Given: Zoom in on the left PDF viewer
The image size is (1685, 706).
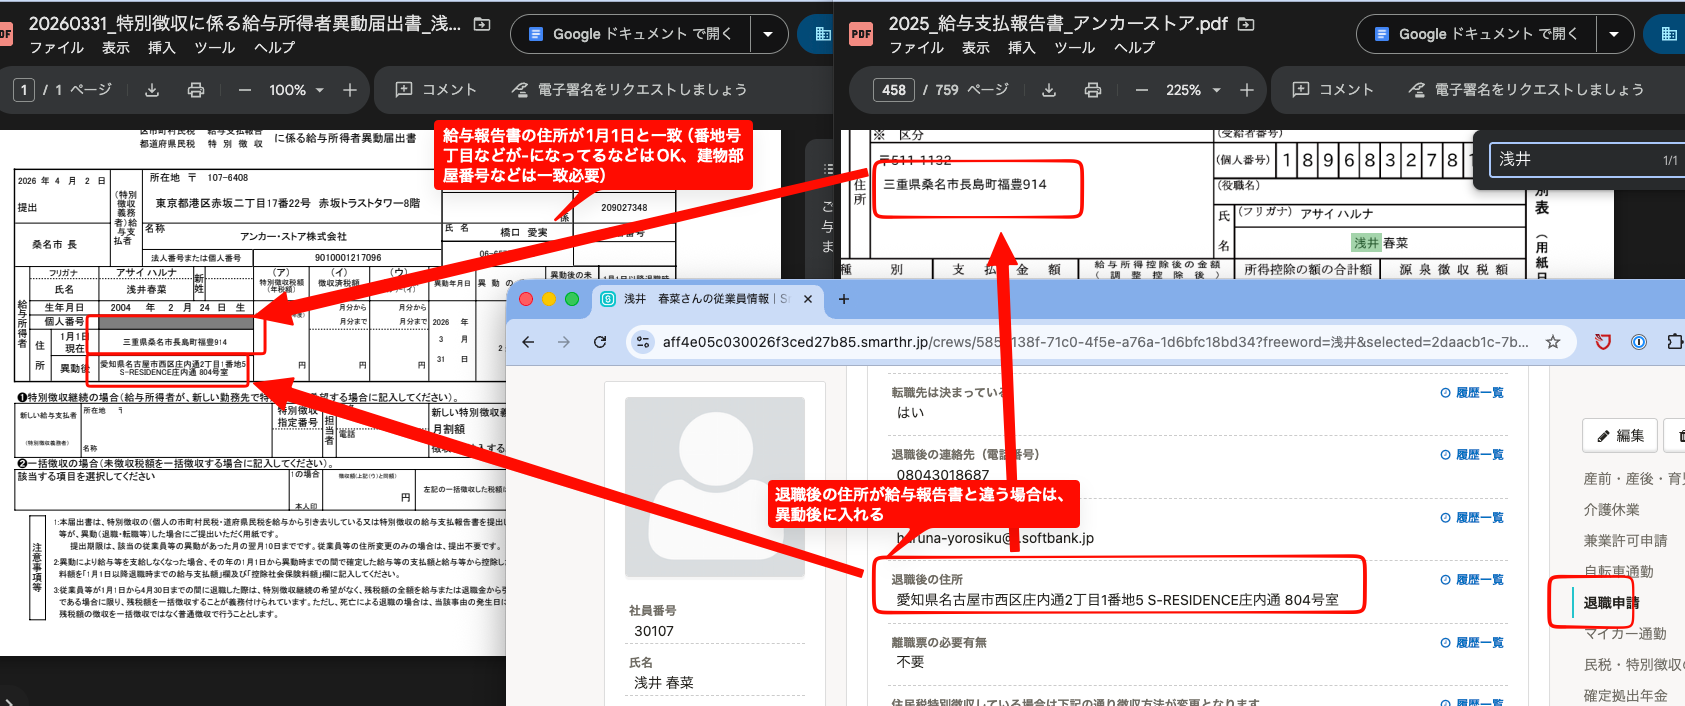Looking at the screenshot, I should point(350,90).
